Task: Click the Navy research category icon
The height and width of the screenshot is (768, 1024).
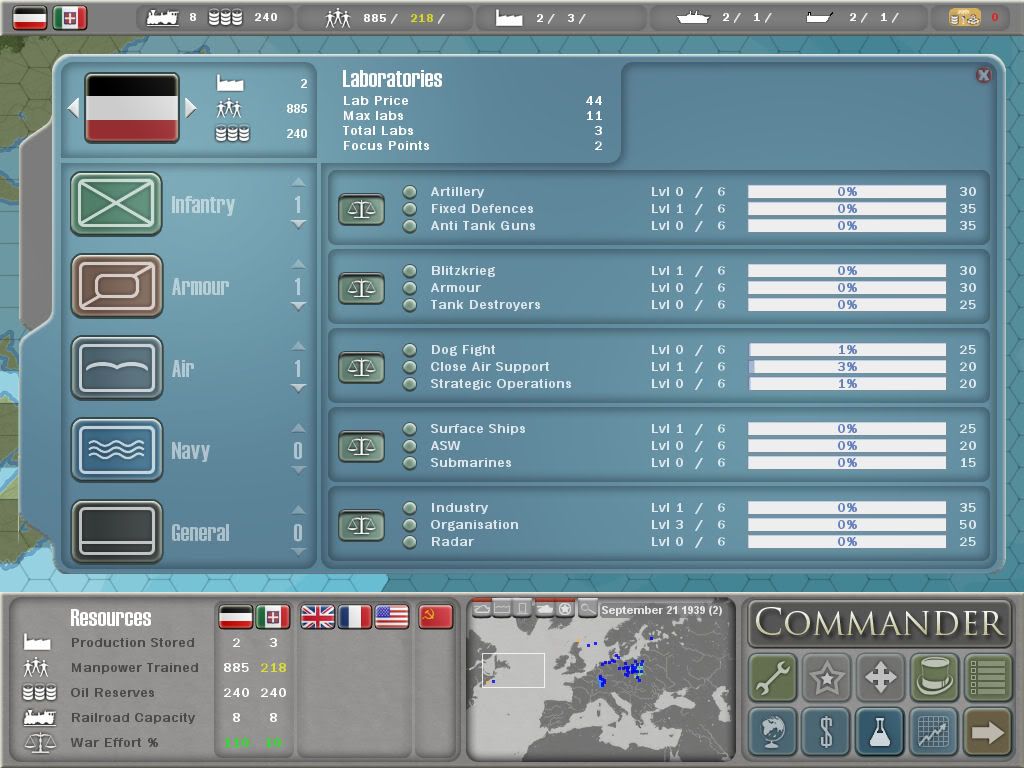Action: point(116,450)
